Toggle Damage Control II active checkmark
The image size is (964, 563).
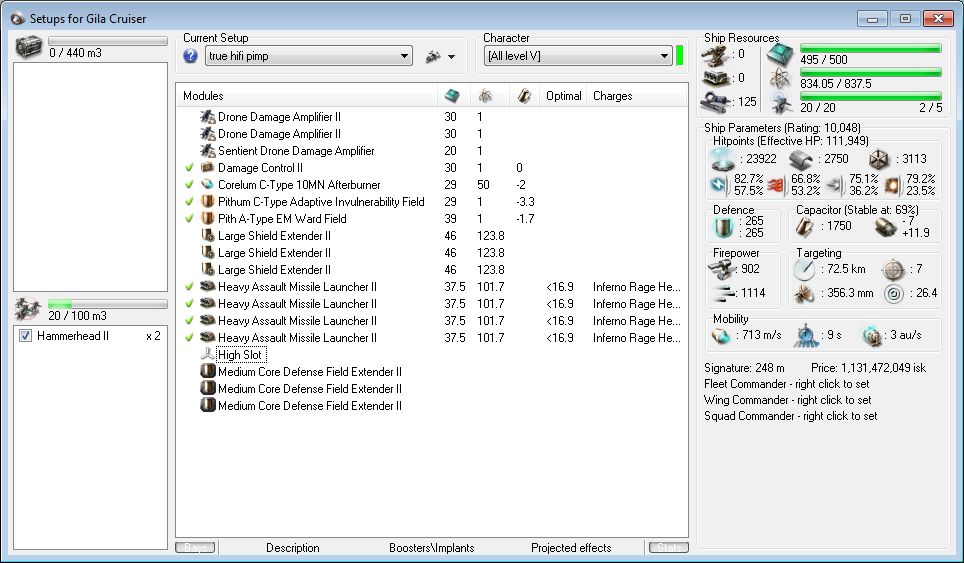[189, 168]
